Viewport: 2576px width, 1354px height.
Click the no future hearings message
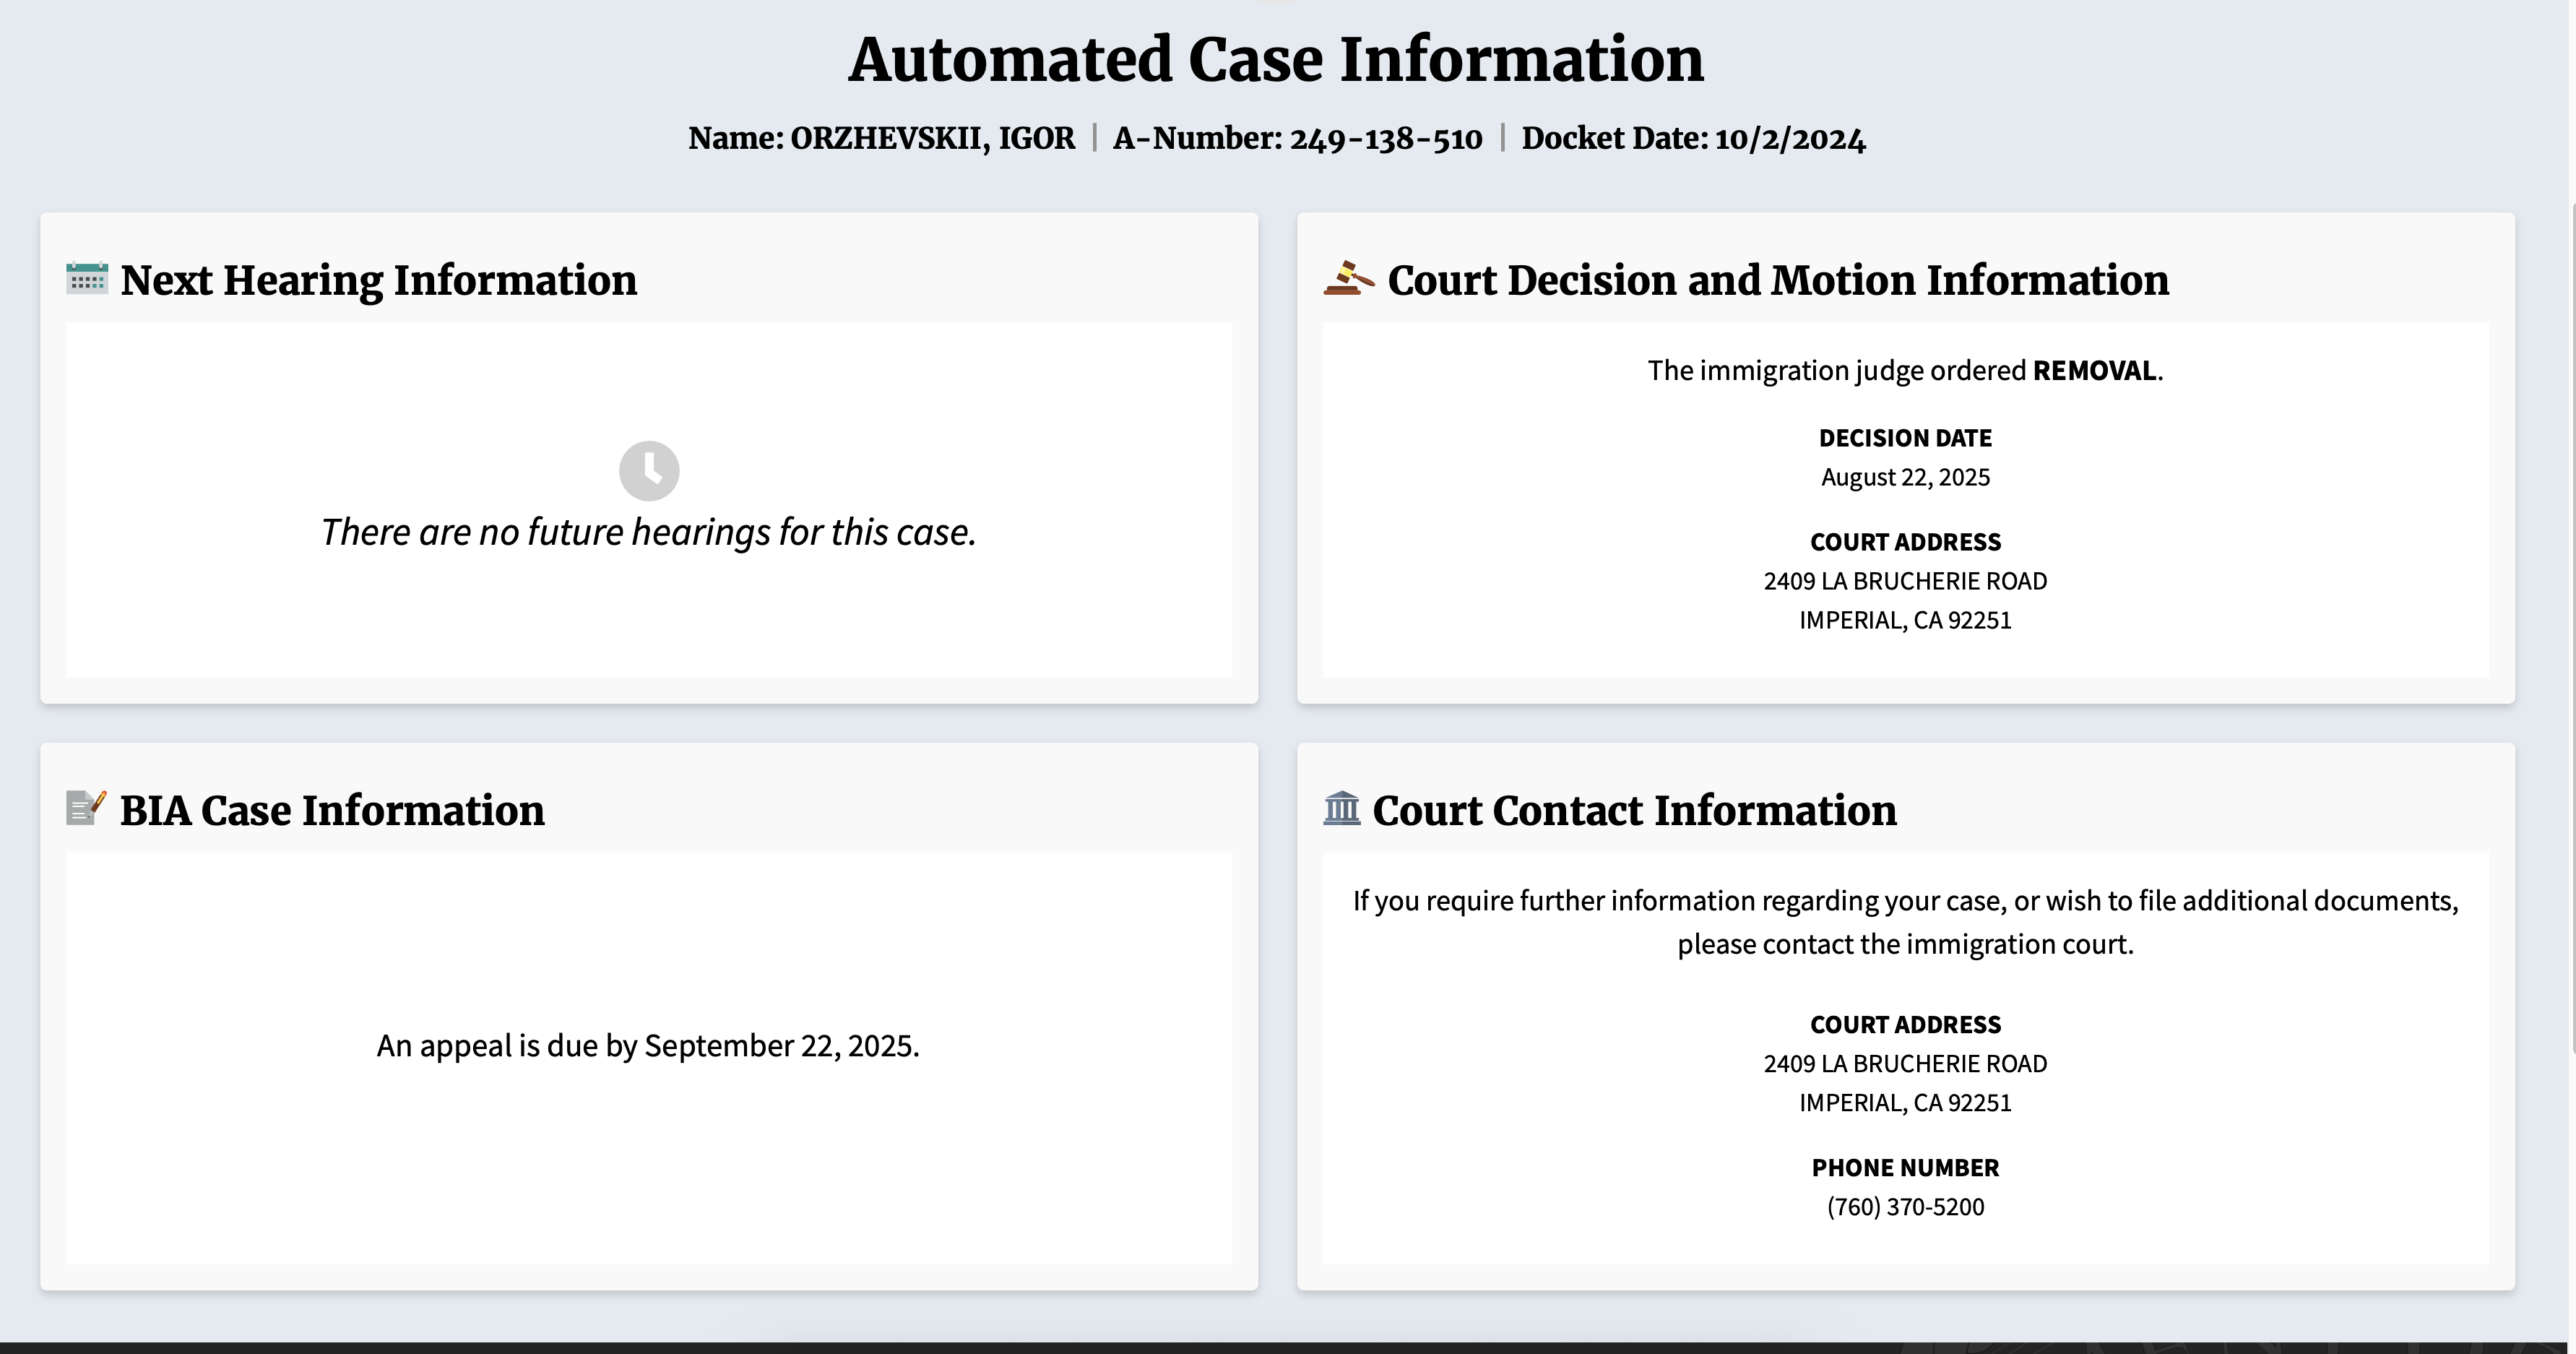[x=648, y=532]
